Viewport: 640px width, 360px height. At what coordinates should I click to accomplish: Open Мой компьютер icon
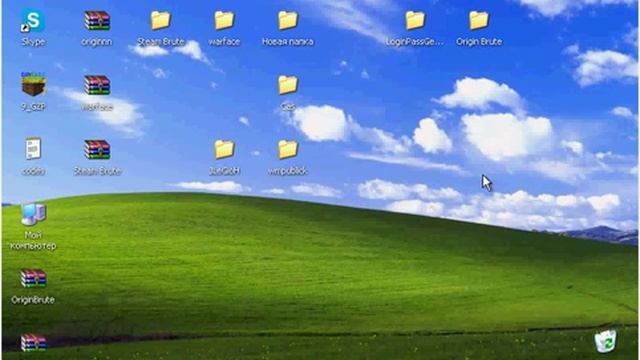click(x=33, y=214)
